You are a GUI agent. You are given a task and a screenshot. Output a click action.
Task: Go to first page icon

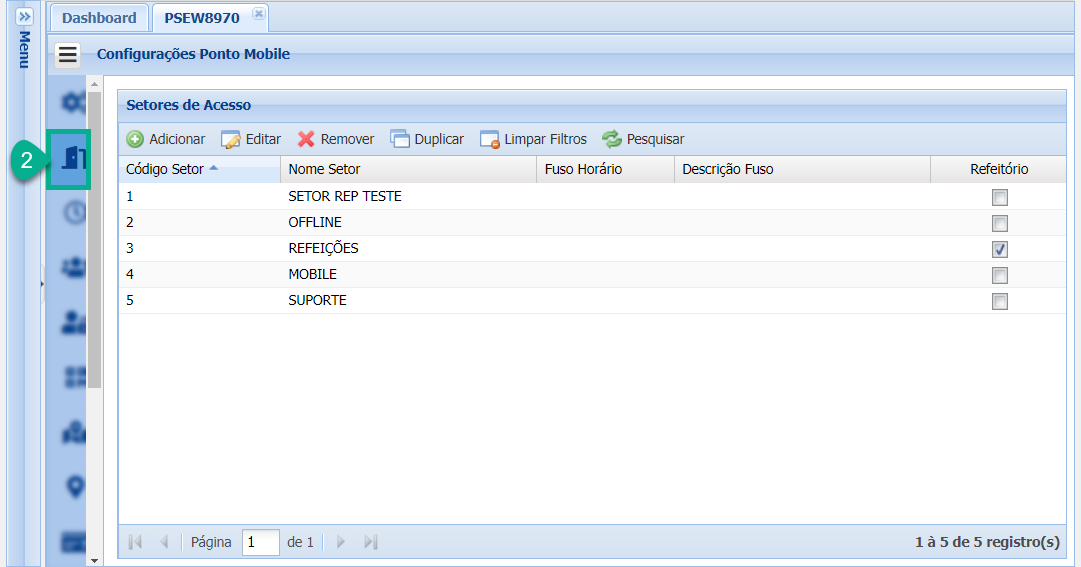pyautogui.click(x=135, y=542)
